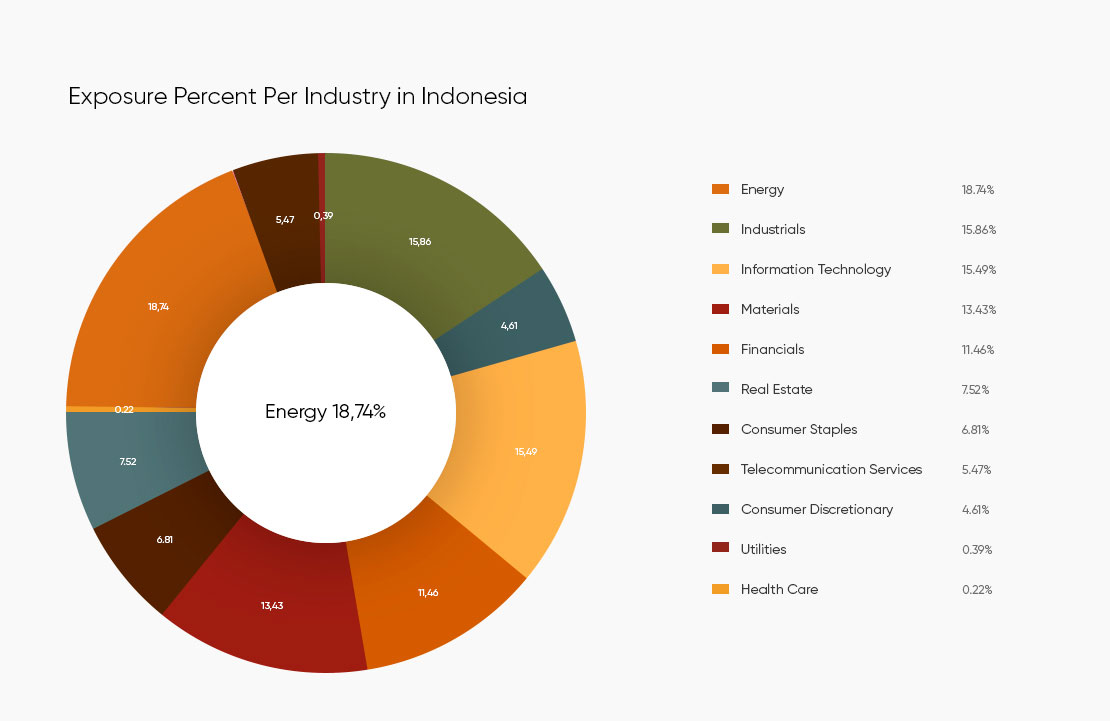The width and height of the screenshot is (1110, 721).
Task: Click the Financials legend label
Action: pos(772,349)
